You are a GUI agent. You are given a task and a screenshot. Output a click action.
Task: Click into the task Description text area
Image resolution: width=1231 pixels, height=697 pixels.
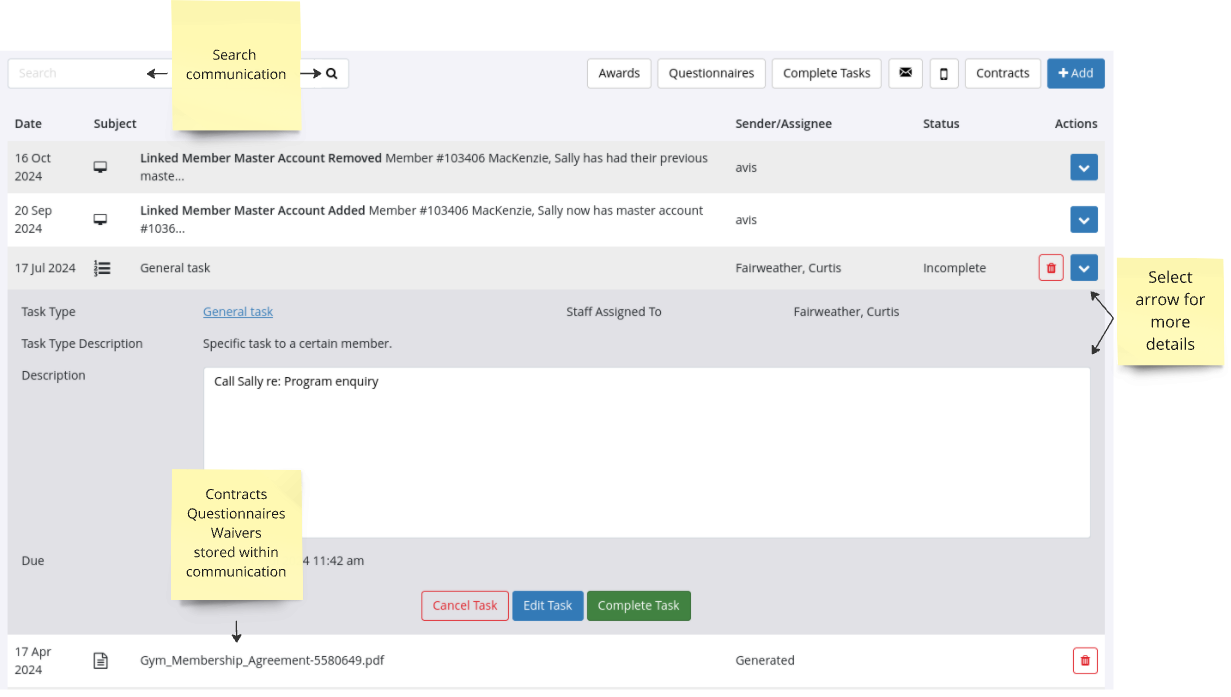click(646, 452)
